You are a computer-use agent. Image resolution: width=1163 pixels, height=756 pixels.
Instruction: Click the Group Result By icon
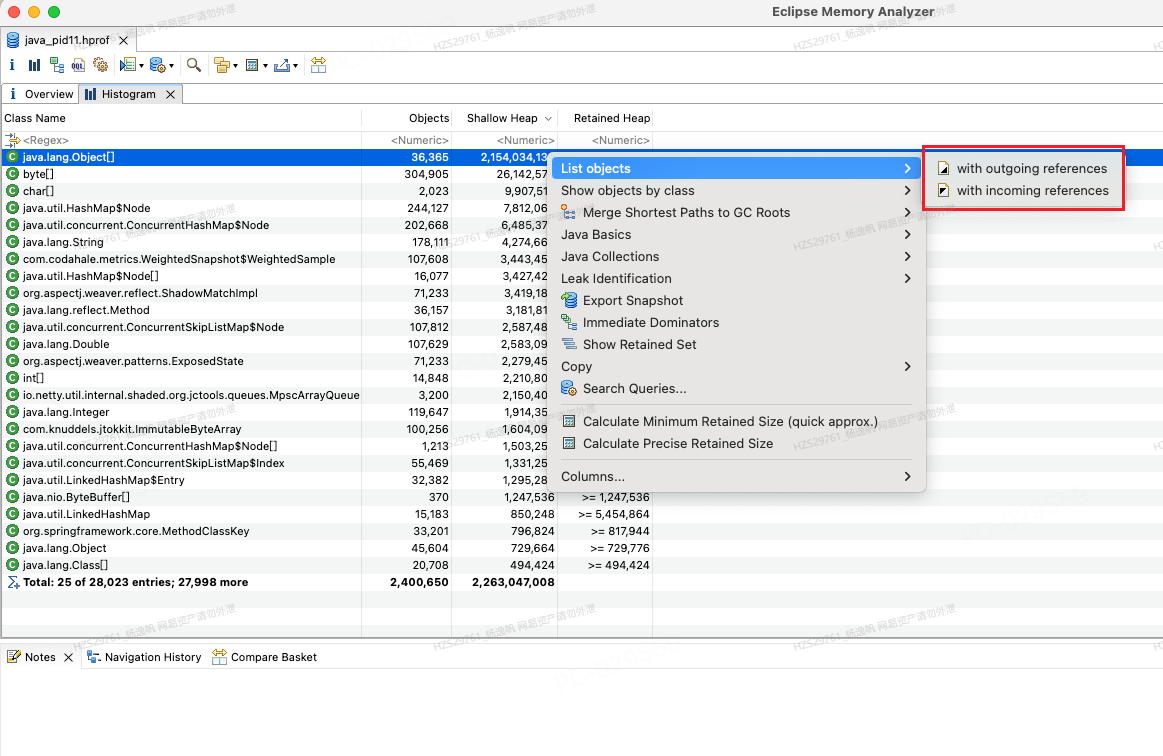click(x=221, y=65)
